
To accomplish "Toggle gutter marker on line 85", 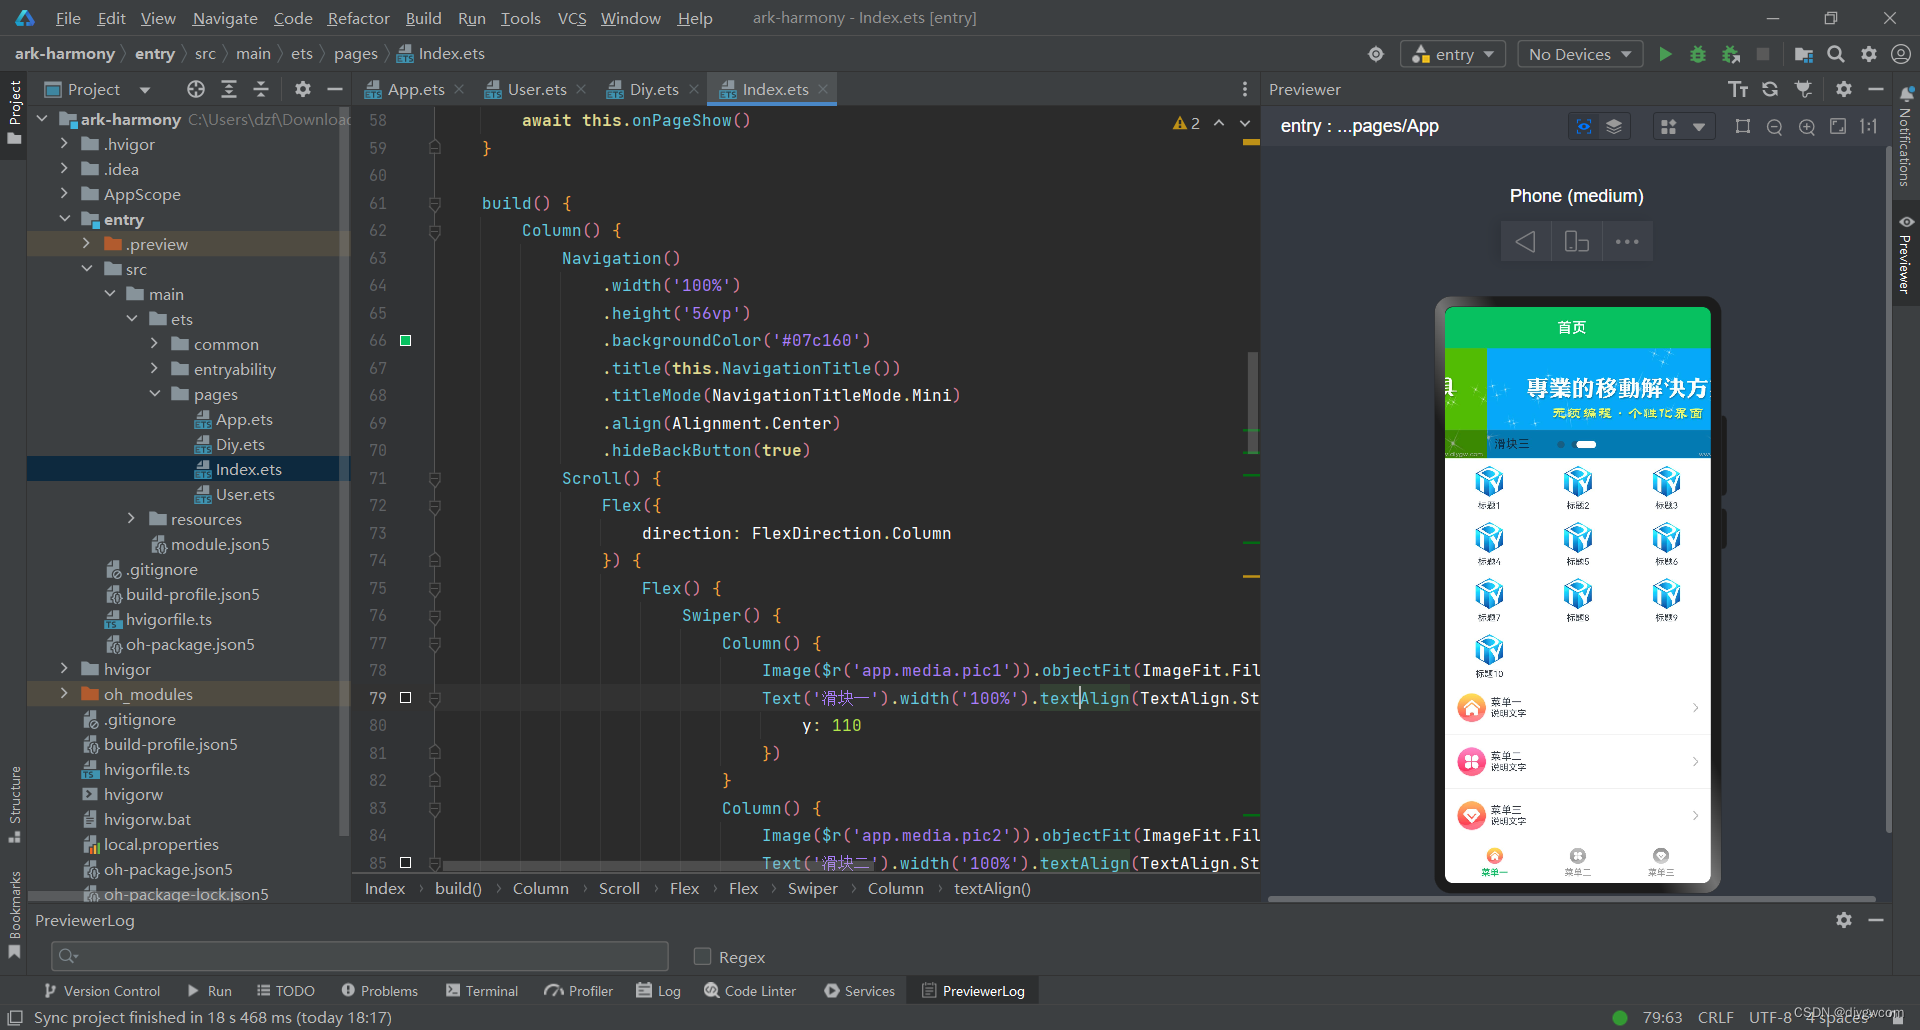I will (405, 862).
